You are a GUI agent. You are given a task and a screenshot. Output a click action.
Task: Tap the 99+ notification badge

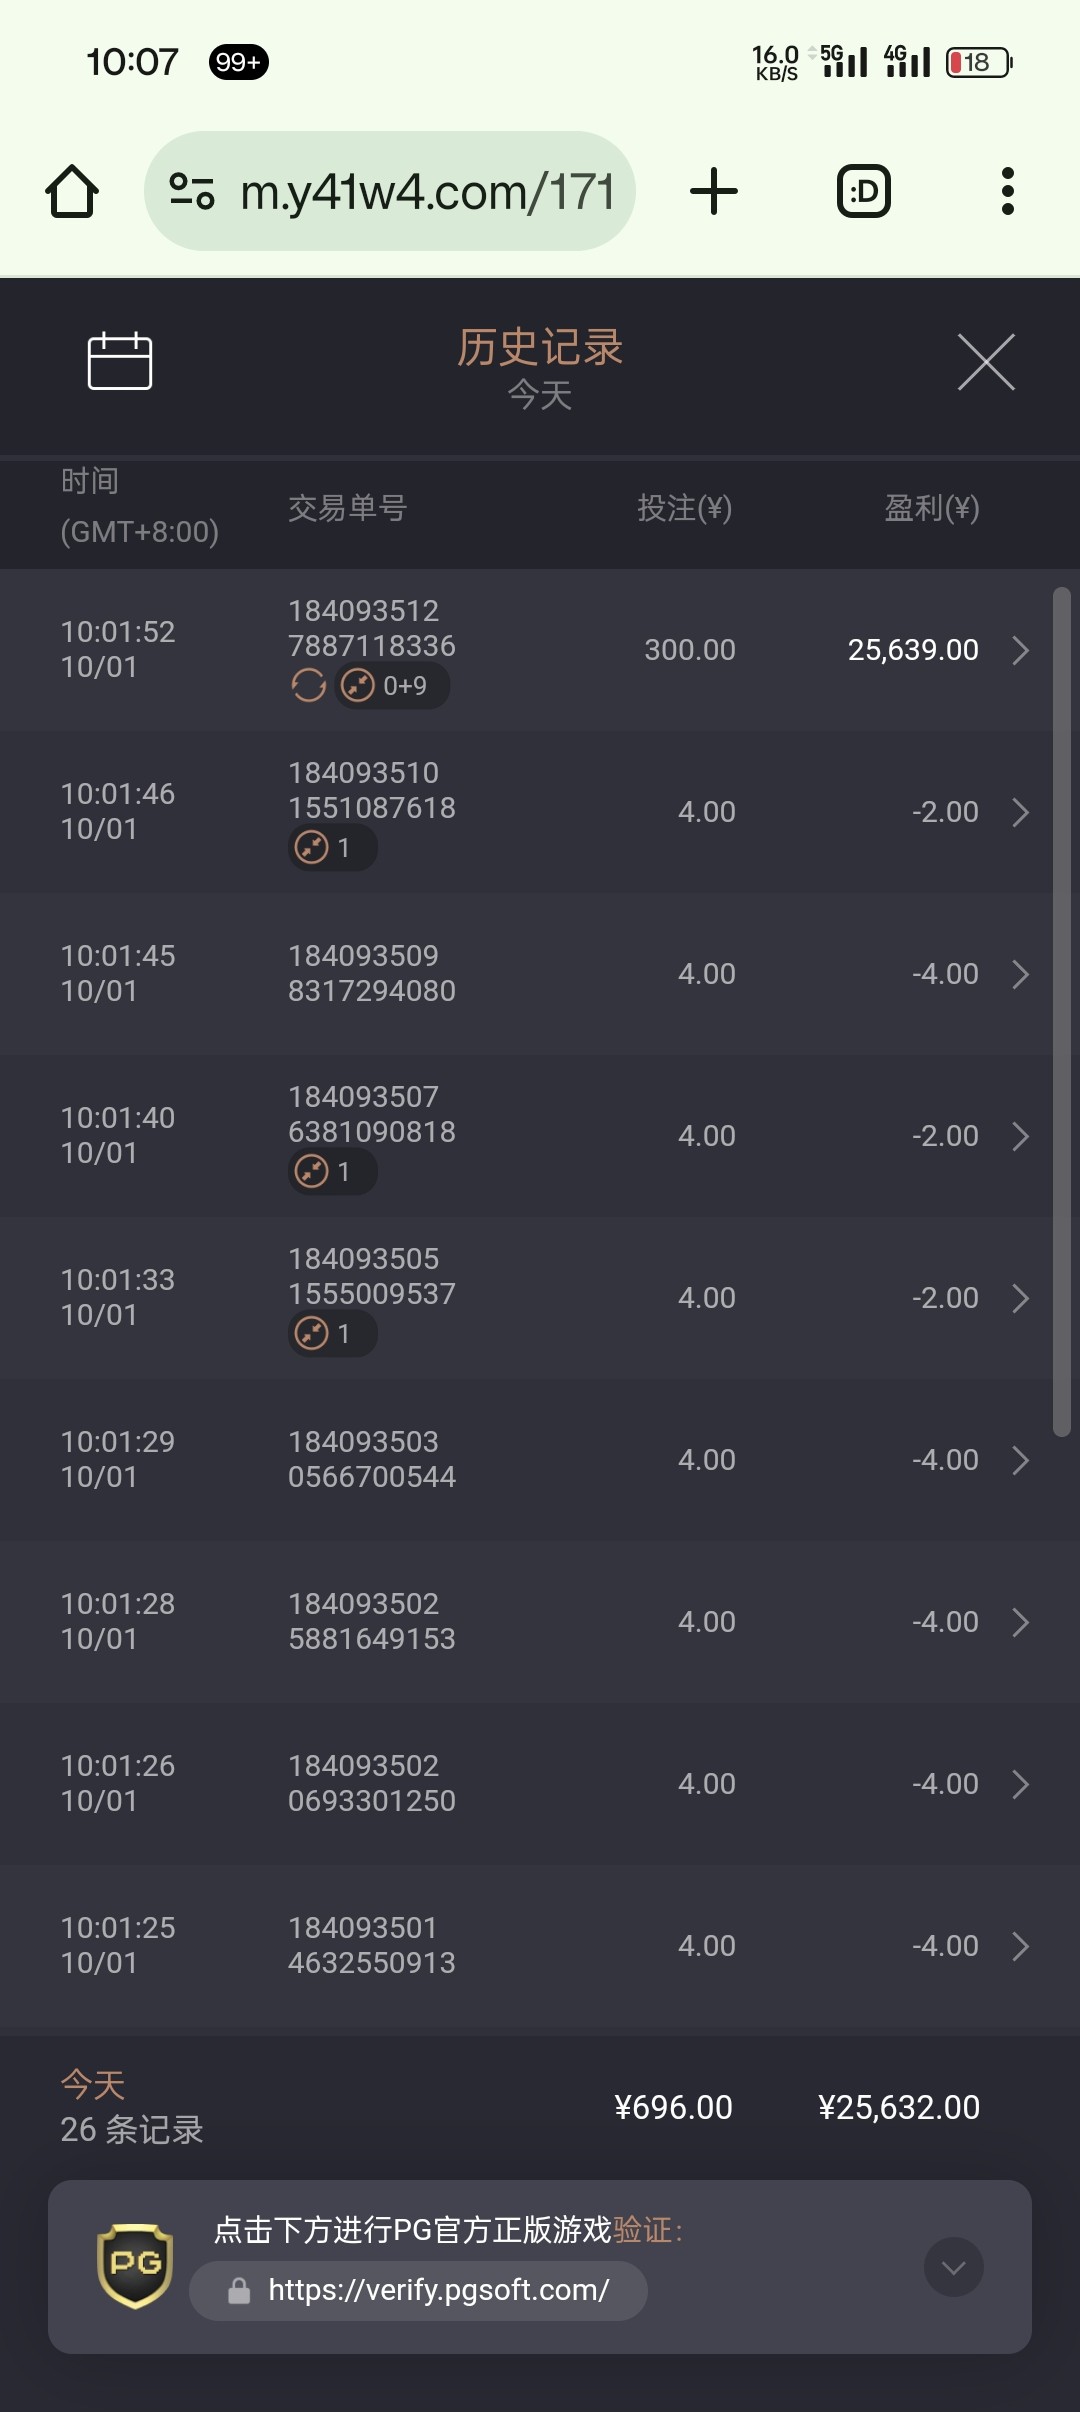(x=238, y=62)
